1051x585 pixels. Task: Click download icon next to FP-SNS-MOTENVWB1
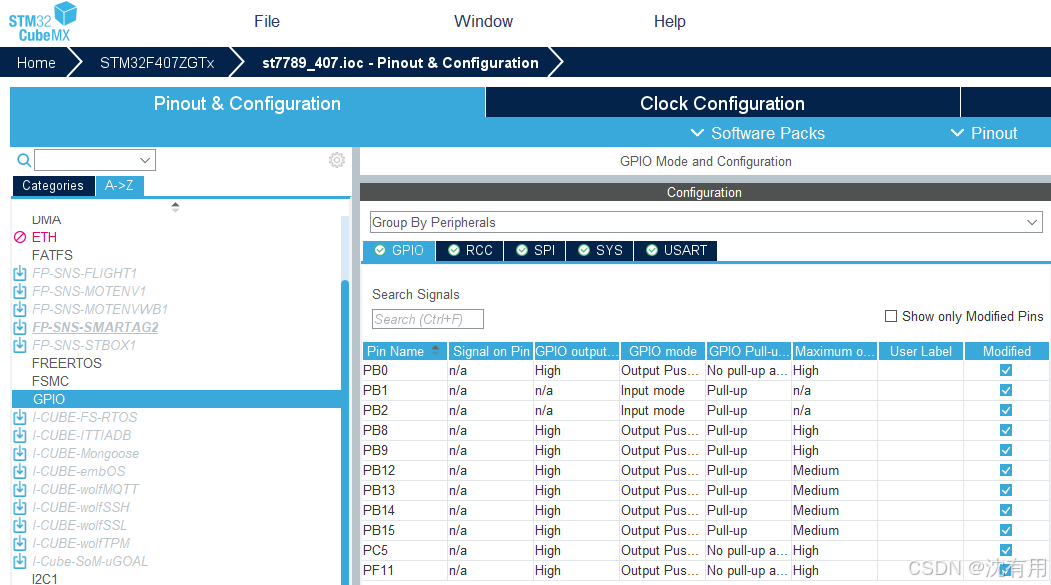[x=20, y=310]
